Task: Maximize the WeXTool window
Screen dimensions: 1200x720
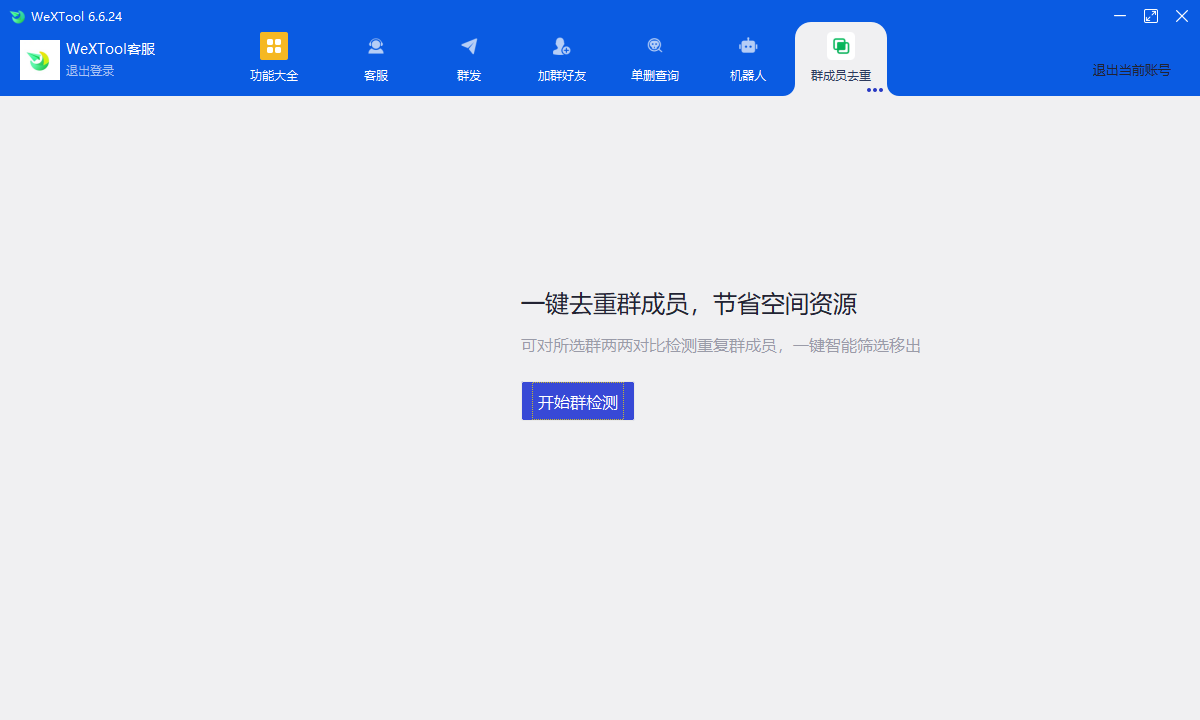Action: point(1151,16)
